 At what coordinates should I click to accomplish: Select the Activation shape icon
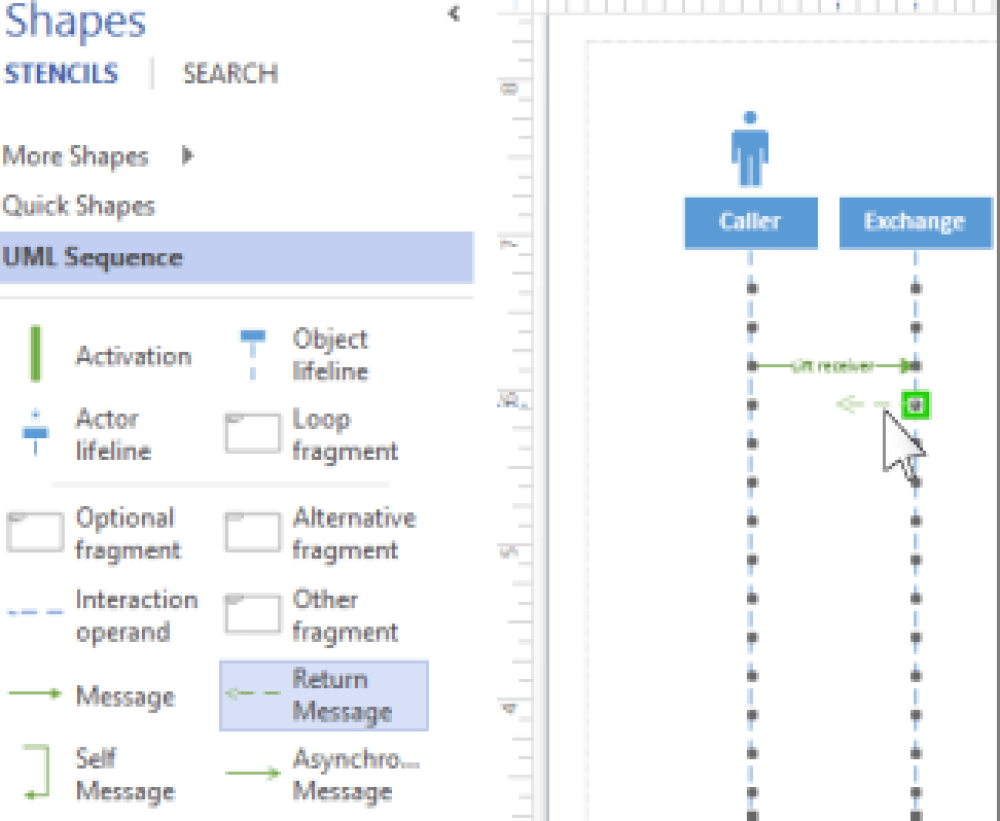point(37,354)
